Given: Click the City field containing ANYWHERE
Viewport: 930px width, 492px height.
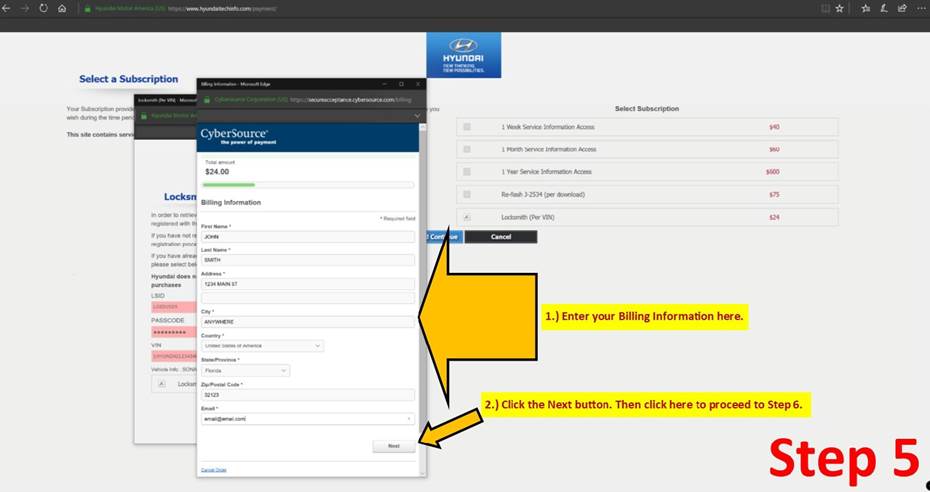Looking at the screenshot, I should point(308,322).
